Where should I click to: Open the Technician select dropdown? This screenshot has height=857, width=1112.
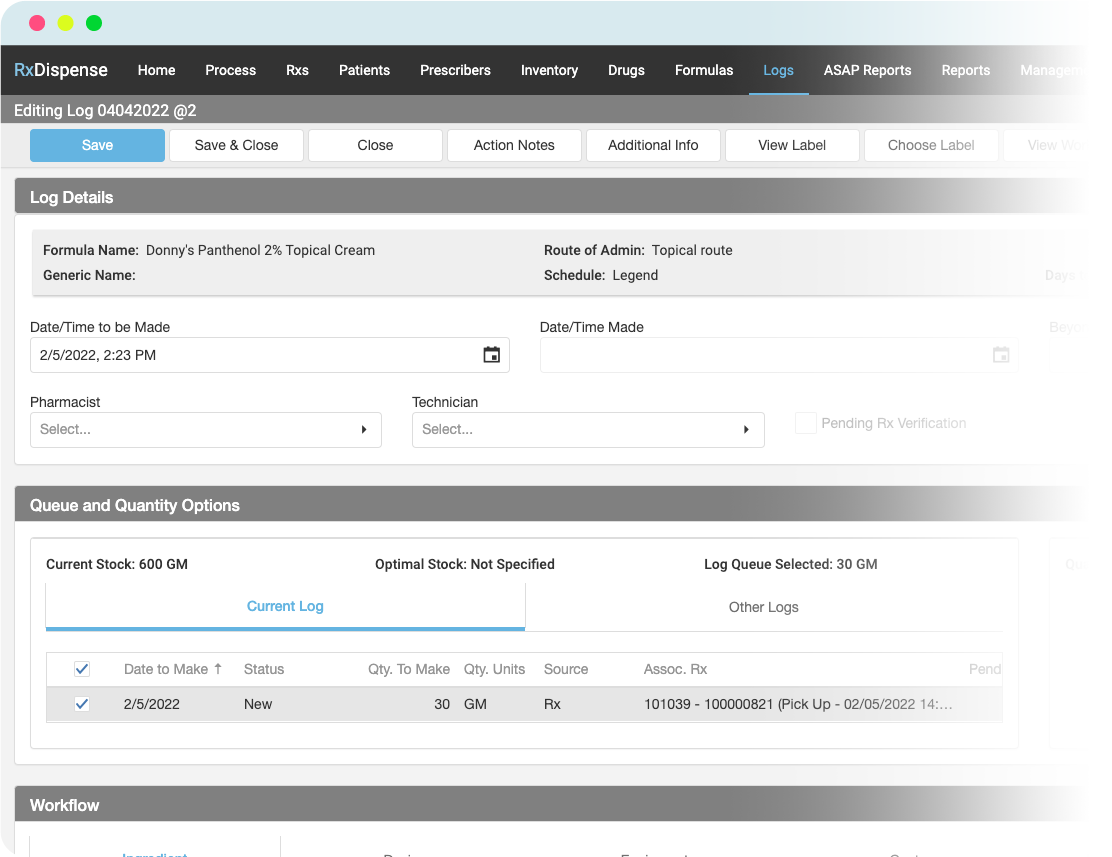(x=588, y=430)
